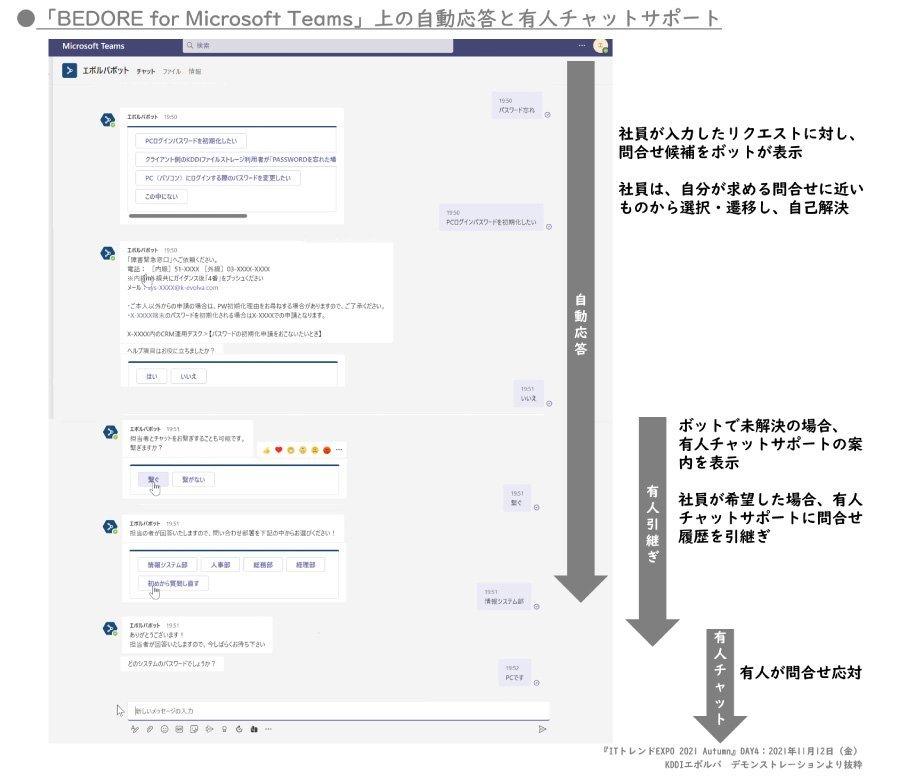Choose PC(パソコン)にログインする際のパスワードを変更したい

[x=218, y=178]
